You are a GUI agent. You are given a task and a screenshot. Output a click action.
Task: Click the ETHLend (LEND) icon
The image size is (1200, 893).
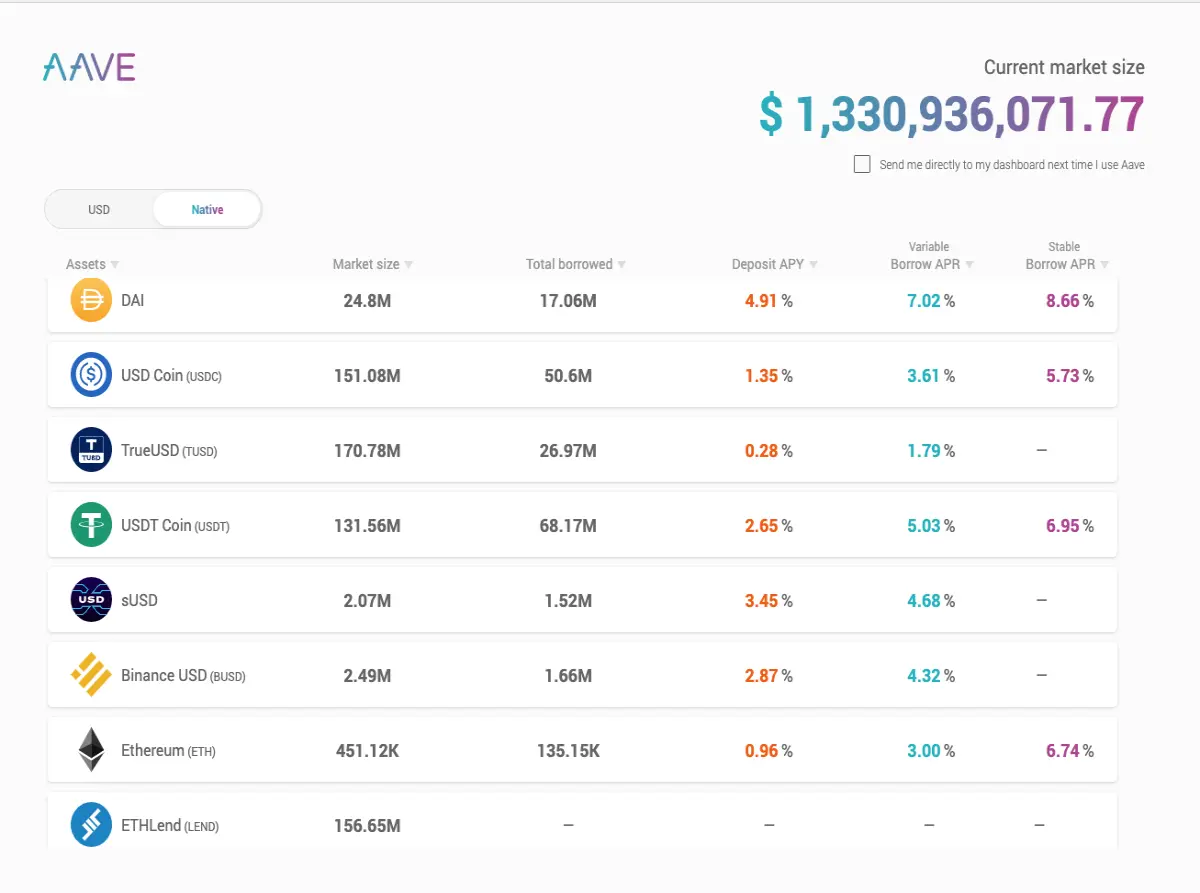point(91,825)
